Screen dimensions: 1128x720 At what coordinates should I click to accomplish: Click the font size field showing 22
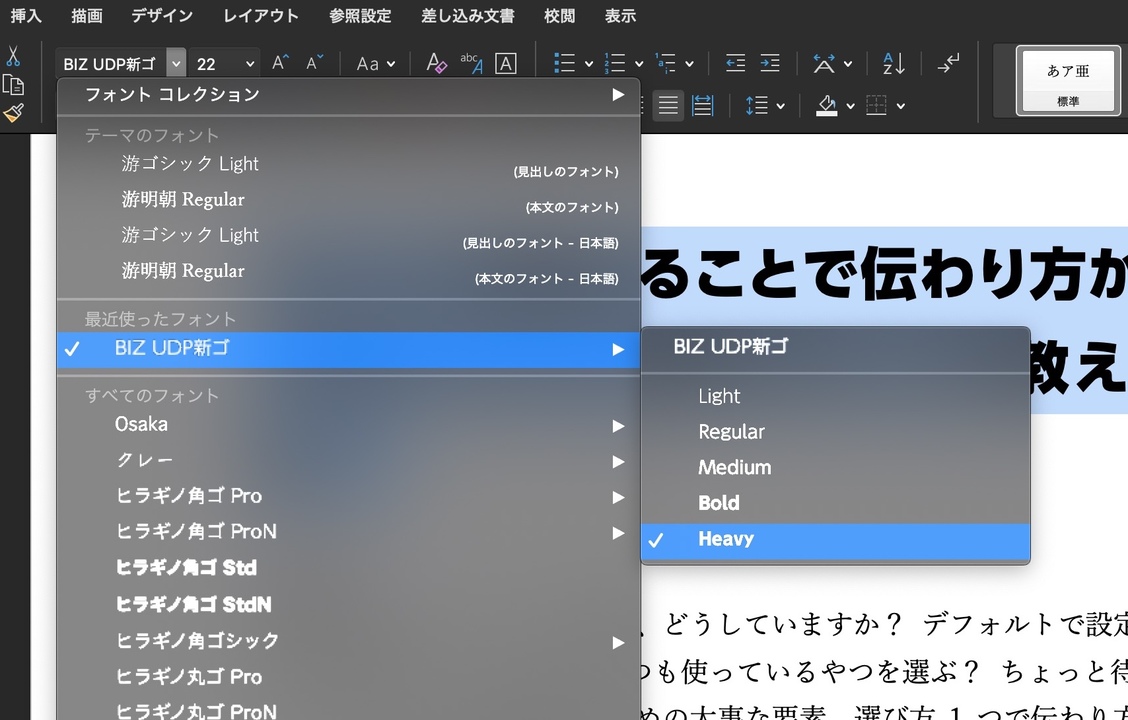tap(215, 64)
